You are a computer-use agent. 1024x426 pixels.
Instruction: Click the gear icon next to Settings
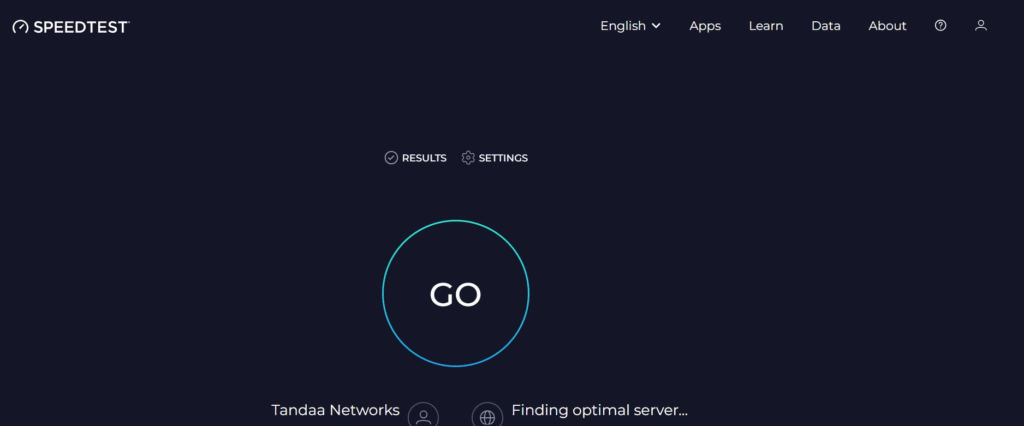click(468, 158)
